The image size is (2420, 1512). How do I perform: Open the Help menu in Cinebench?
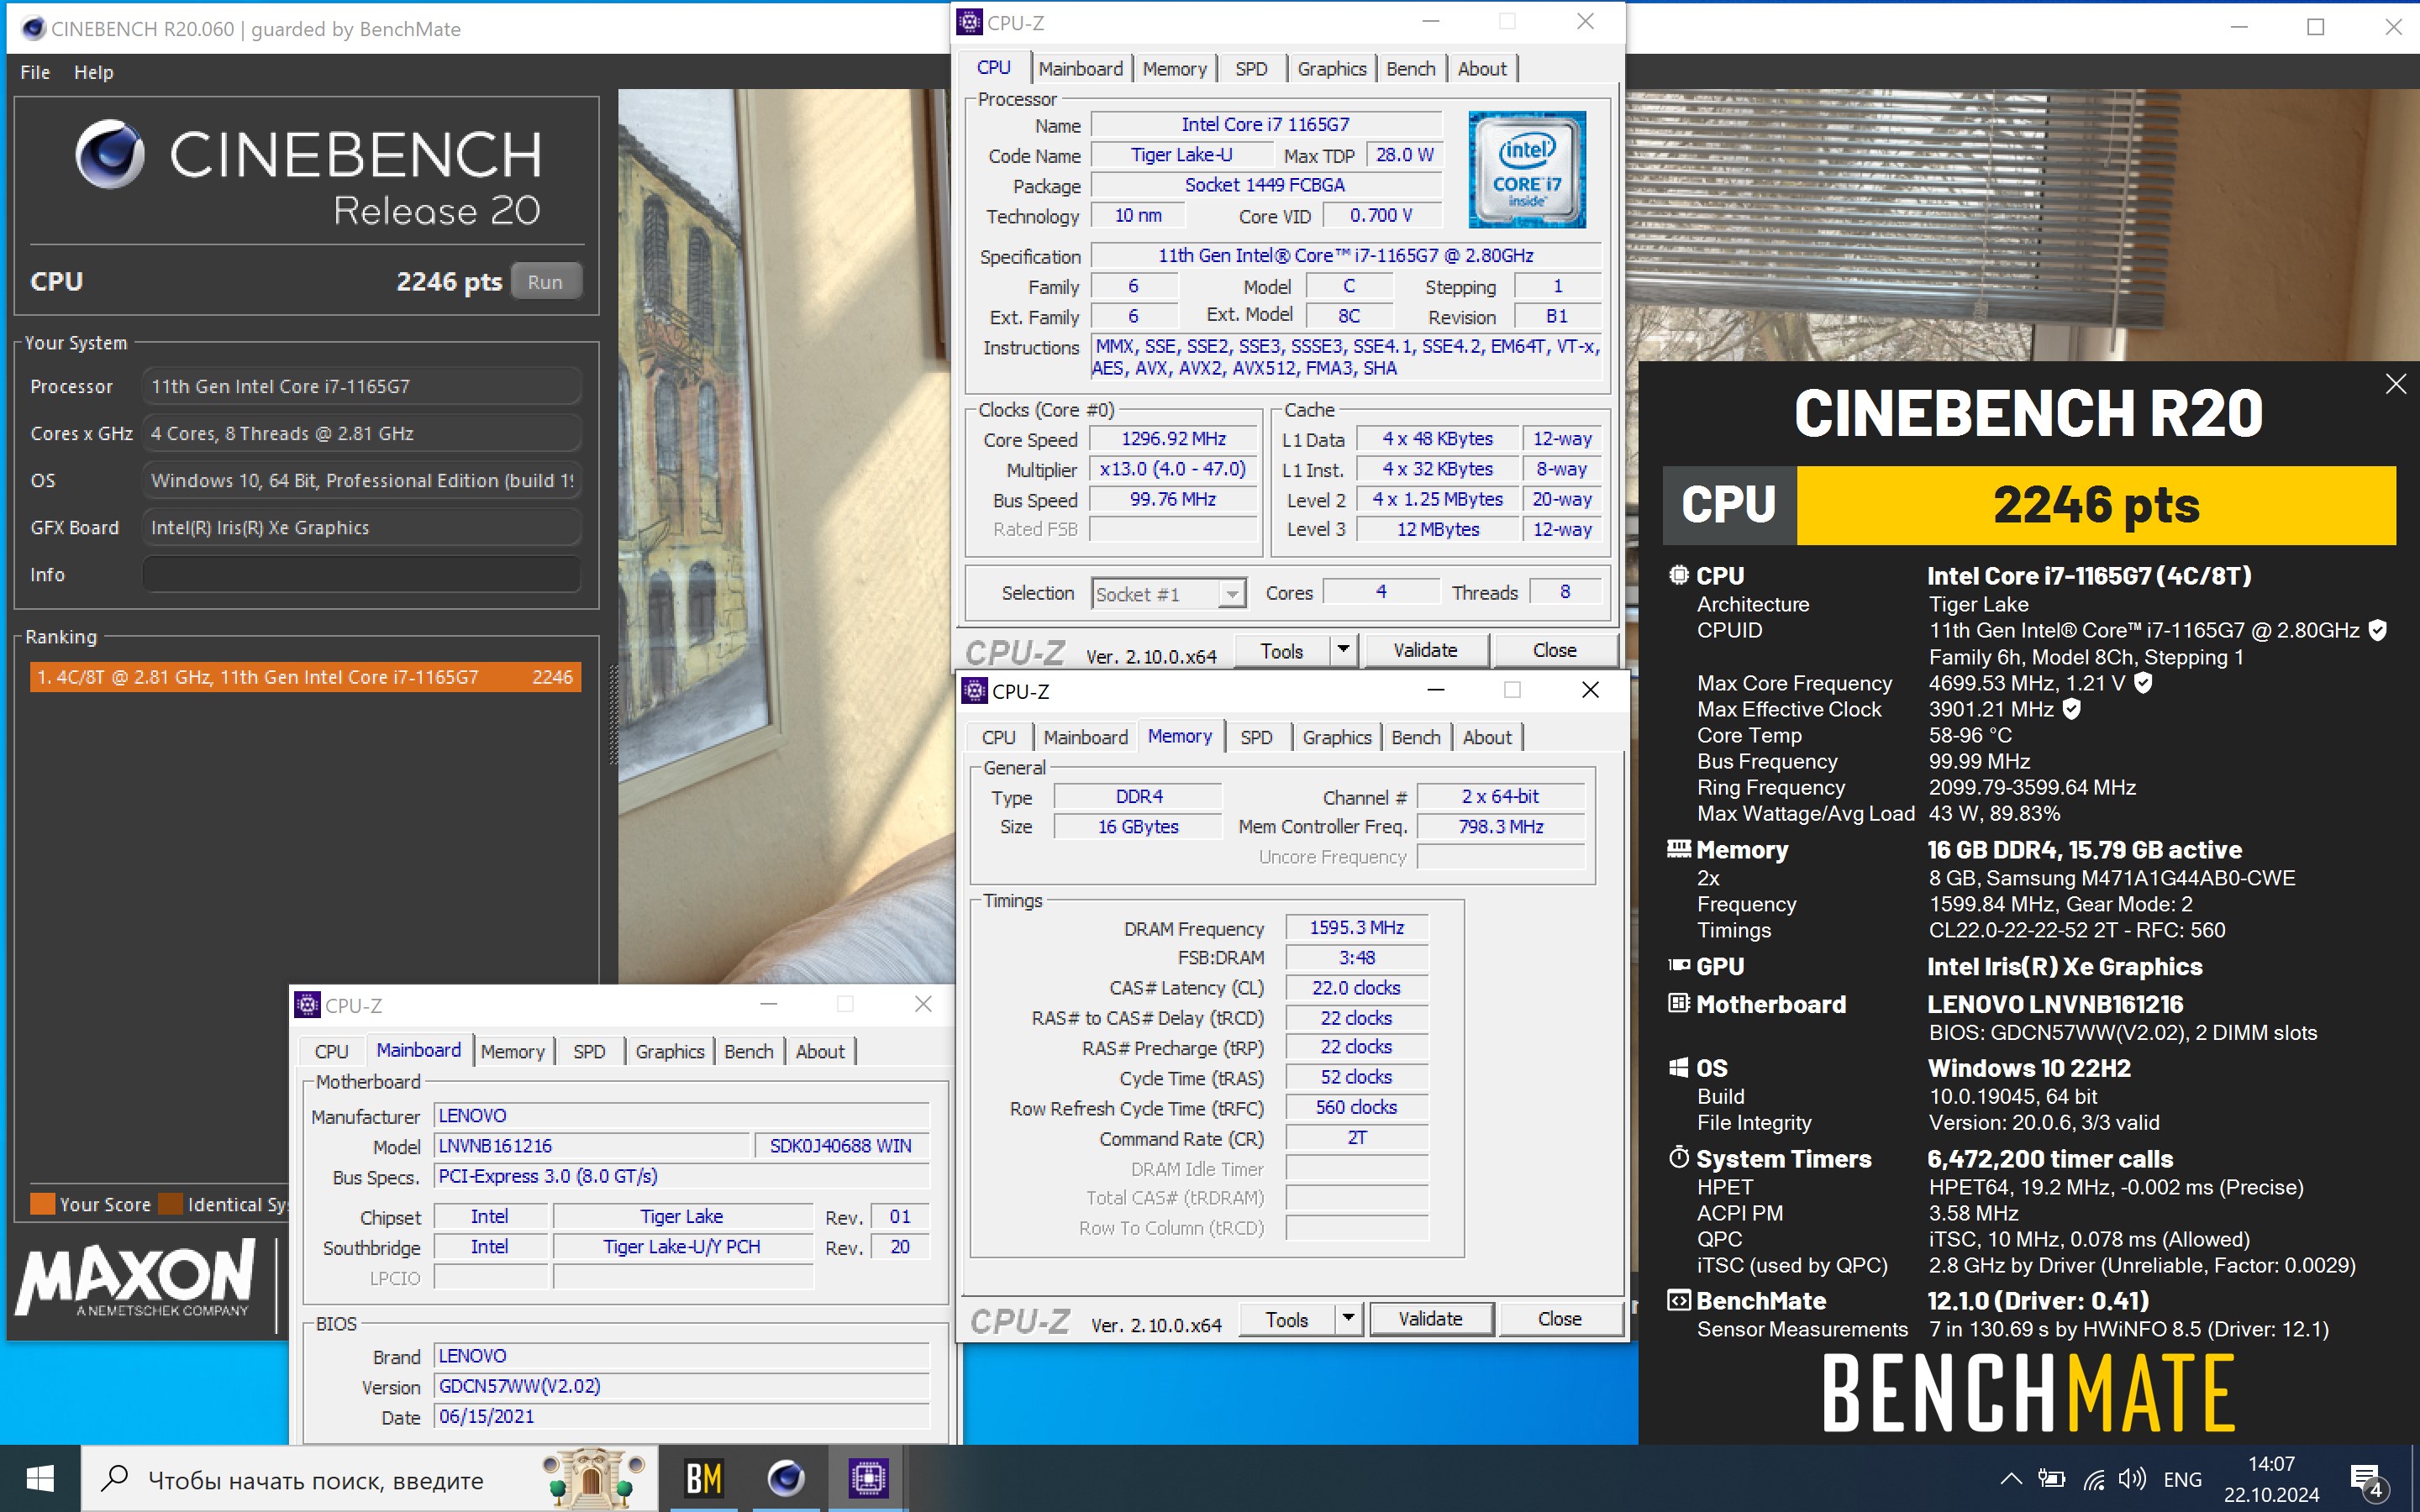point(93,72)
